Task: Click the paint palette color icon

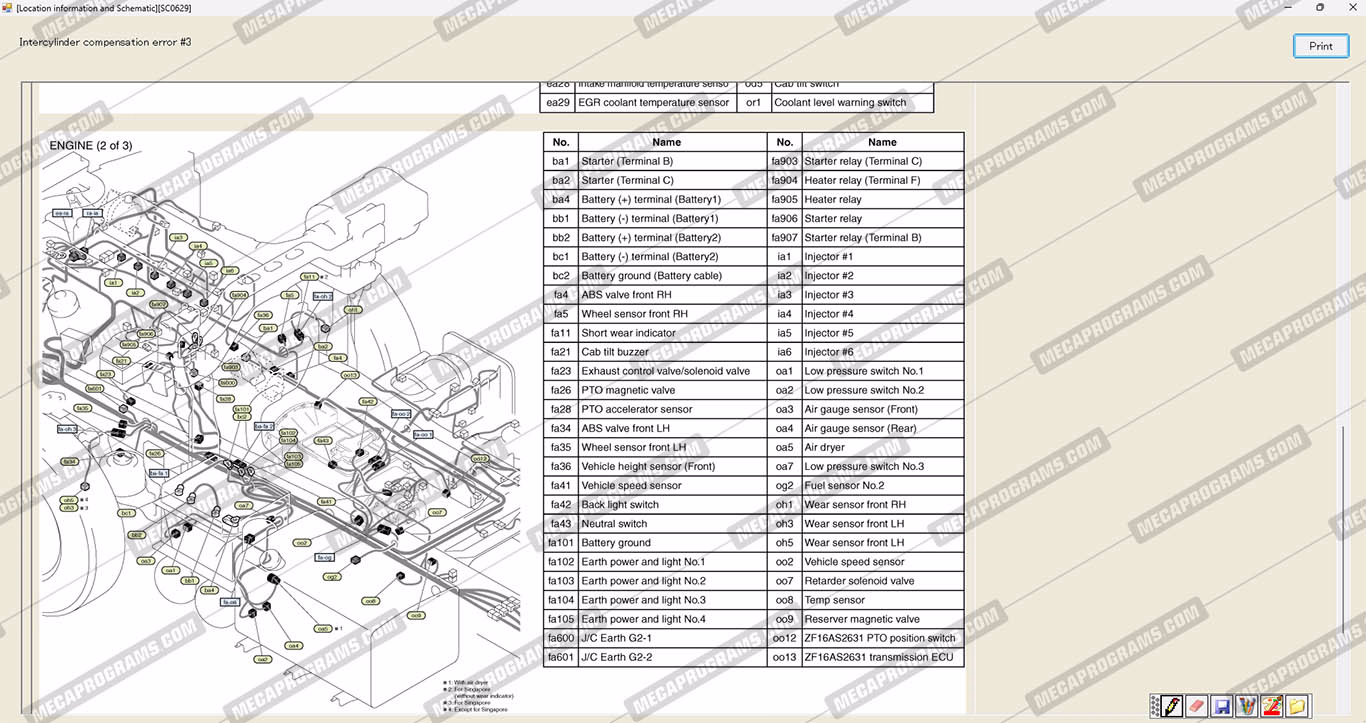Action: [x=1271, y=706]
